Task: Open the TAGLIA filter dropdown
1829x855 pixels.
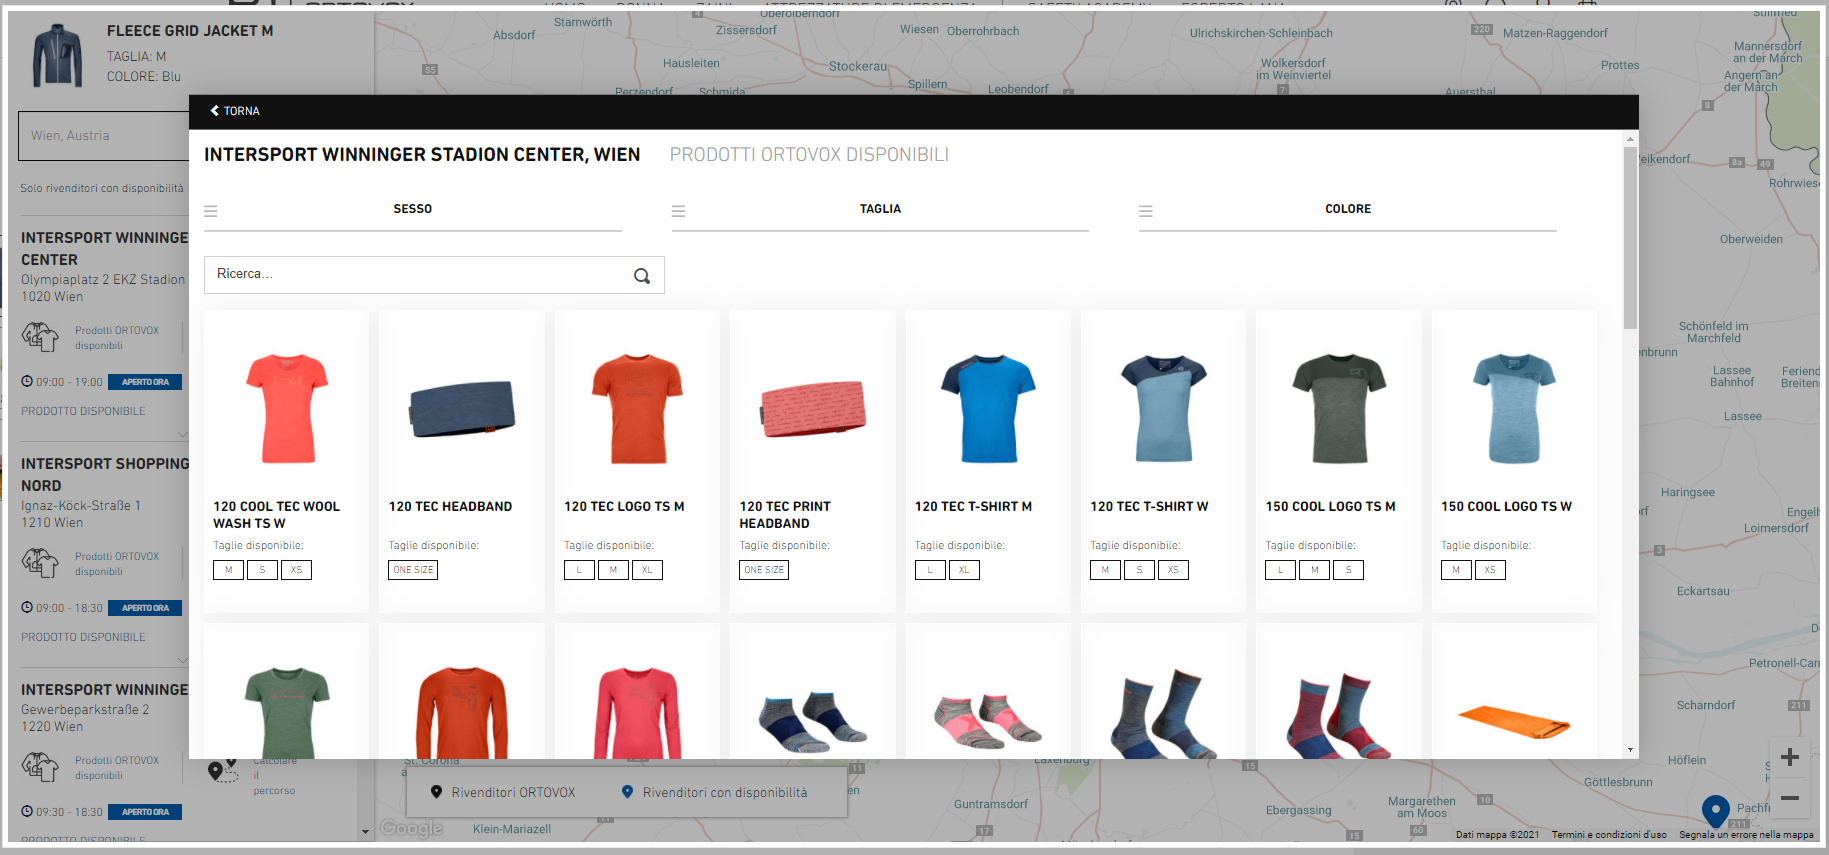Action: tap(880, 210)
